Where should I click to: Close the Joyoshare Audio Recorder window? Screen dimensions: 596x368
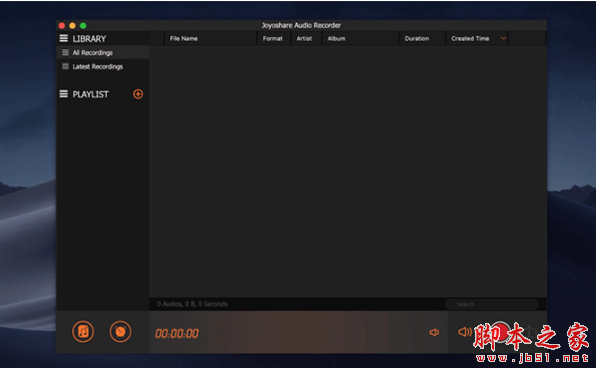pyautogui.click(x=62, y=26)
